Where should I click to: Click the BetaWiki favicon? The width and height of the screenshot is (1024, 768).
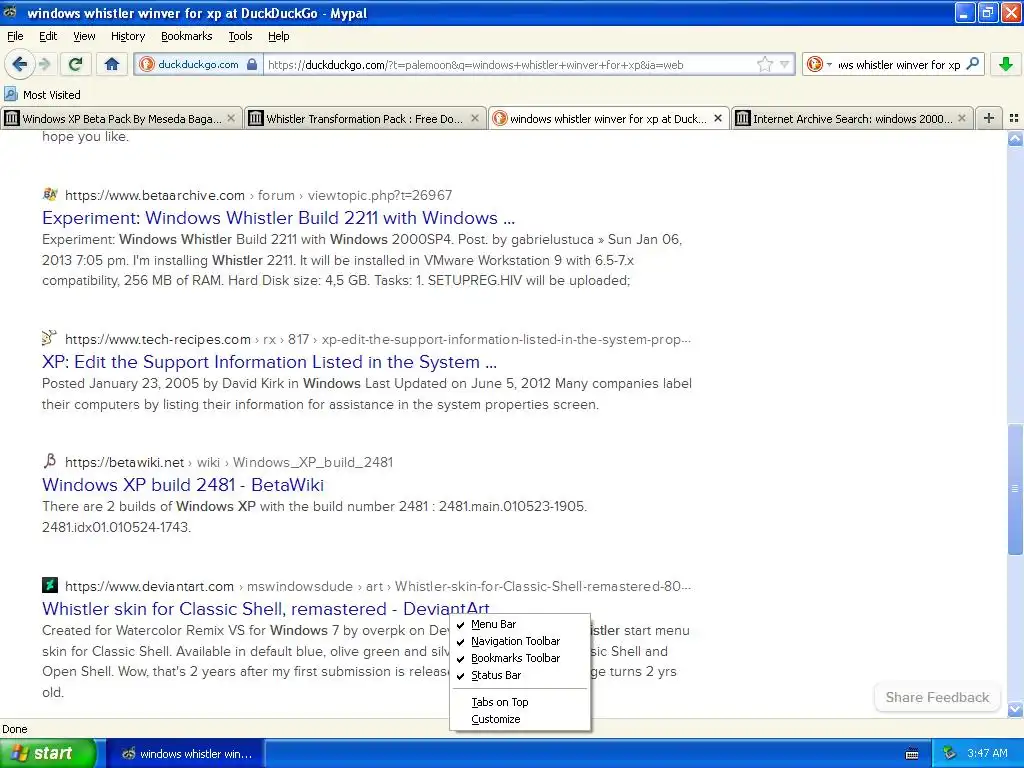(x=50, y=461)
